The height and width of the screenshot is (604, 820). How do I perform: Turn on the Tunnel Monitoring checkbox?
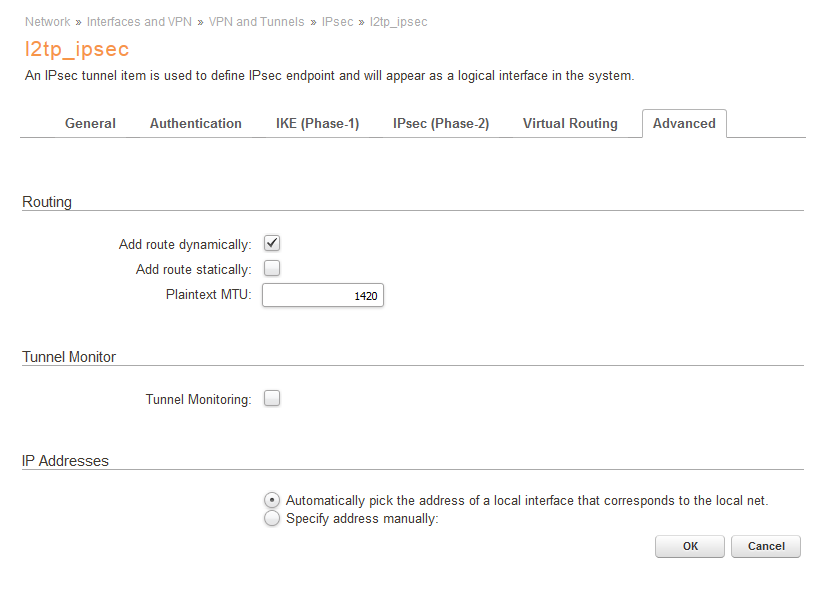[272, 398]
